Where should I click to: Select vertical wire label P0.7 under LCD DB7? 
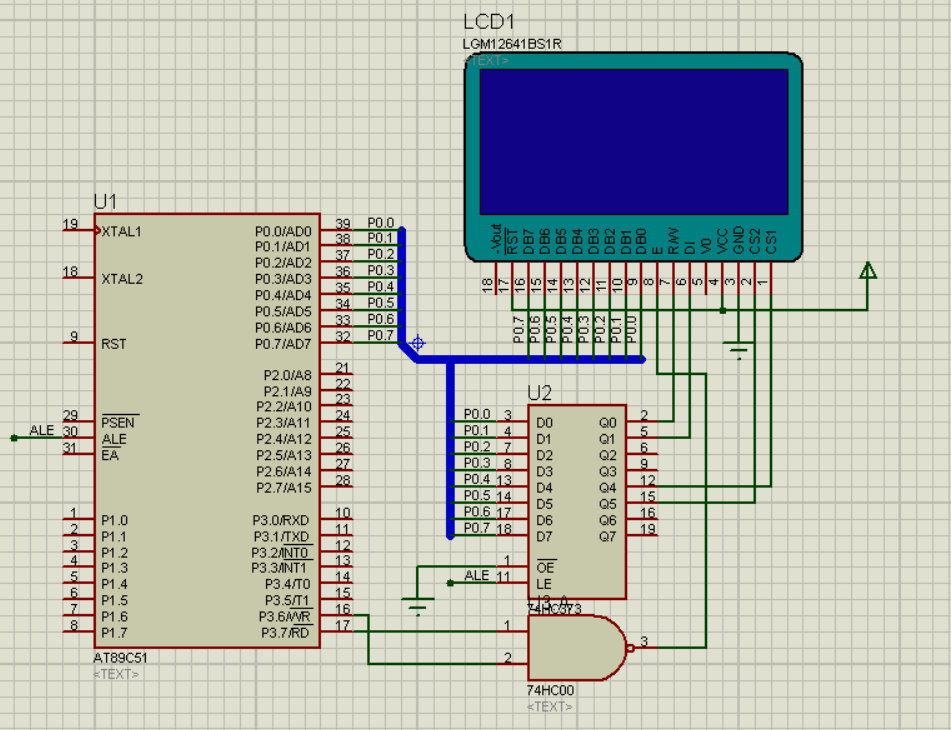click(x=519, y=329)
